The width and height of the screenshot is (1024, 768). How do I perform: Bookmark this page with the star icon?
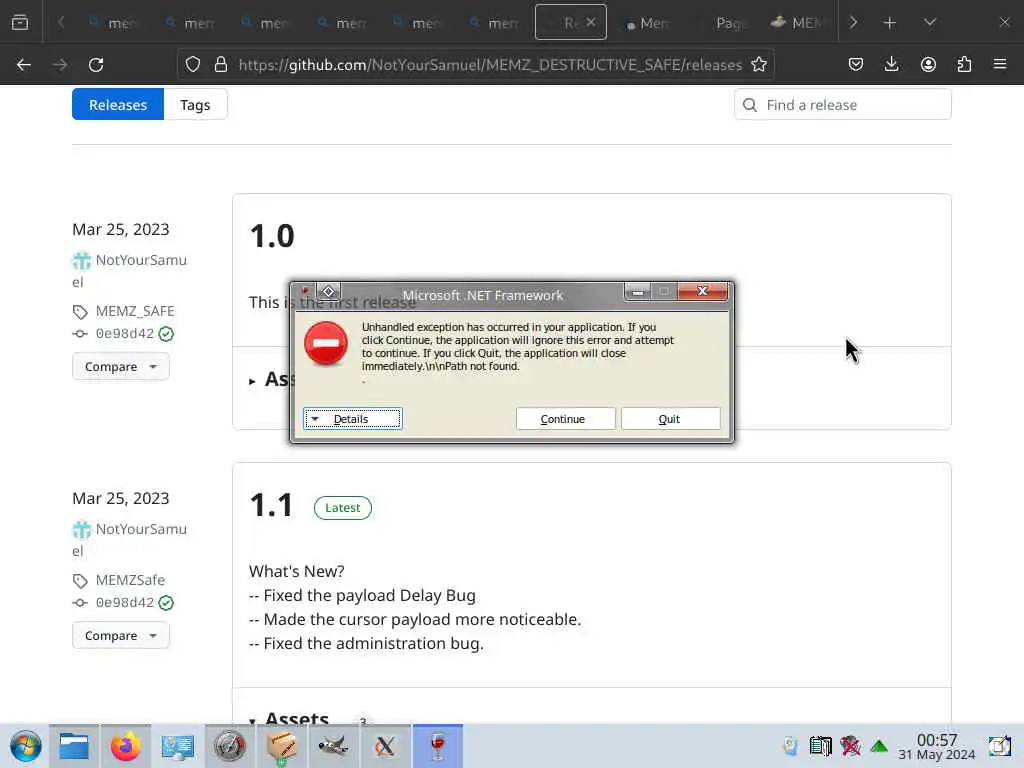point(759,65)
